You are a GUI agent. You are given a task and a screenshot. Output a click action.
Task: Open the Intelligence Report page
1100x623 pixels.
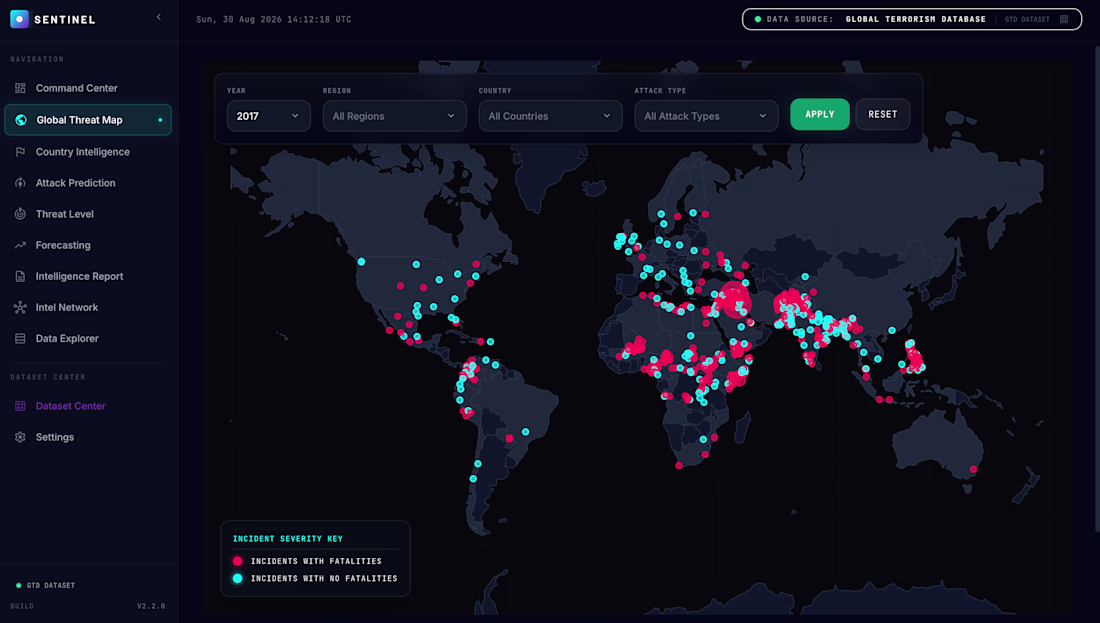(x=88, y=276)
